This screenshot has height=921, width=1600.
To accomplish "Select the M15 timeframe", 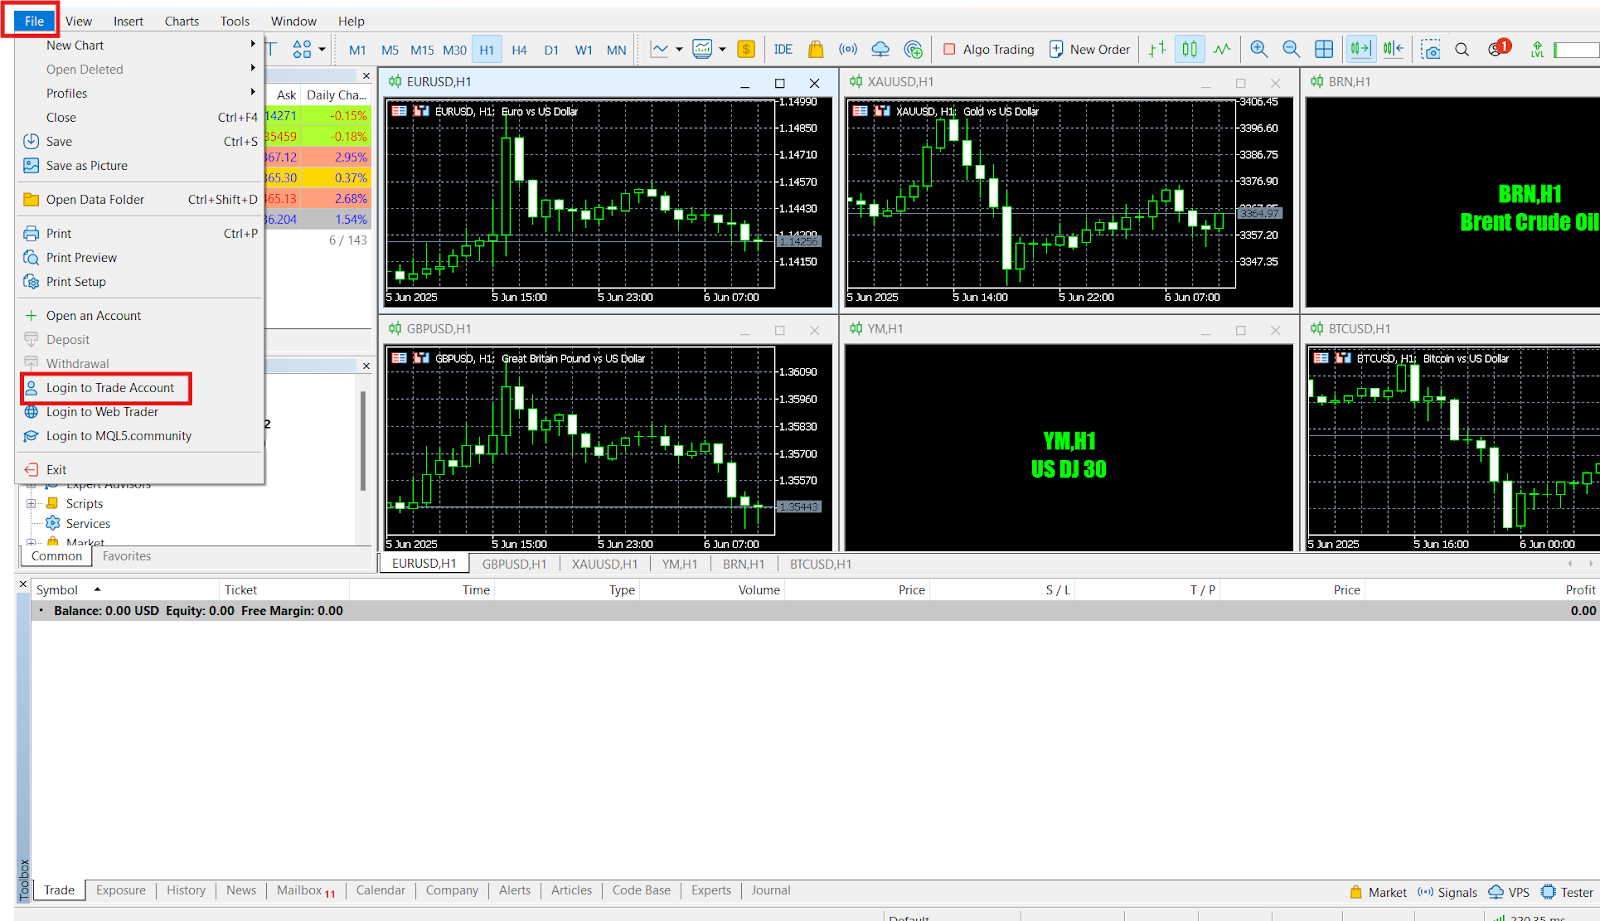I will [x=422, y=49].
